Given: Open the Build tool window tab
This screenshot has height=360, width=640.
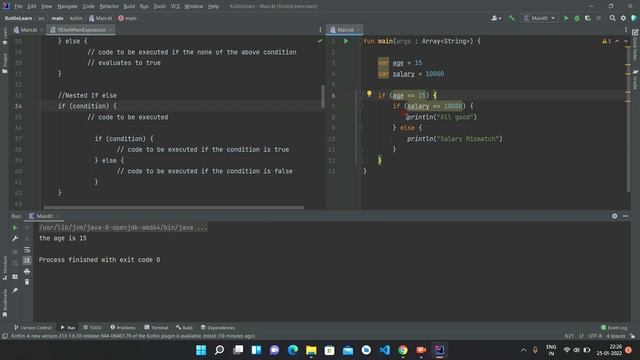Looking at the screenshot, I should [184, 327].
